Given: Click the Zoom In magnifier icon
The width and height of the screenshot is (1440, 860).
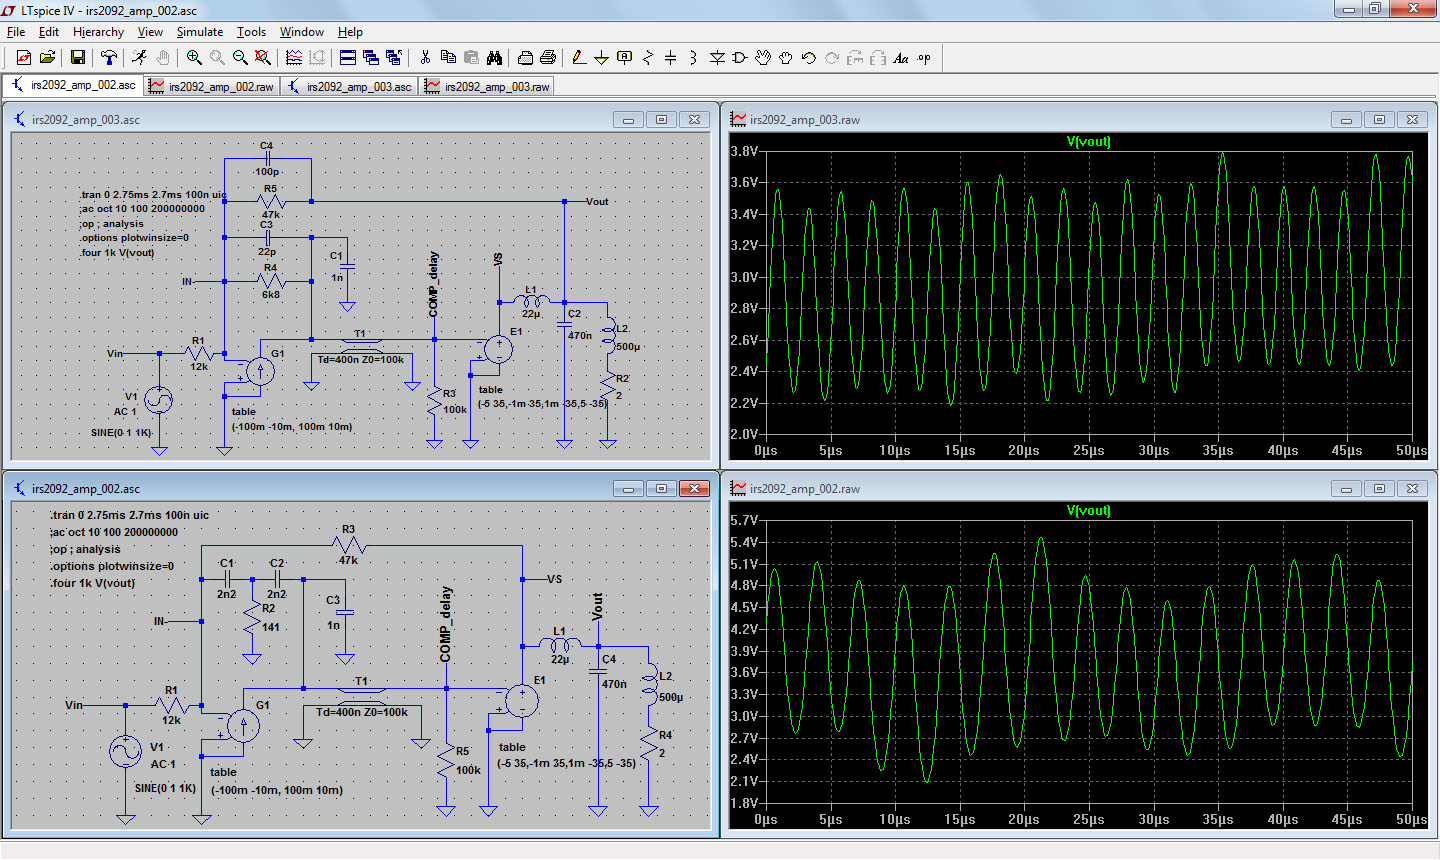Looking at the screenshot, I should point(194,58).
